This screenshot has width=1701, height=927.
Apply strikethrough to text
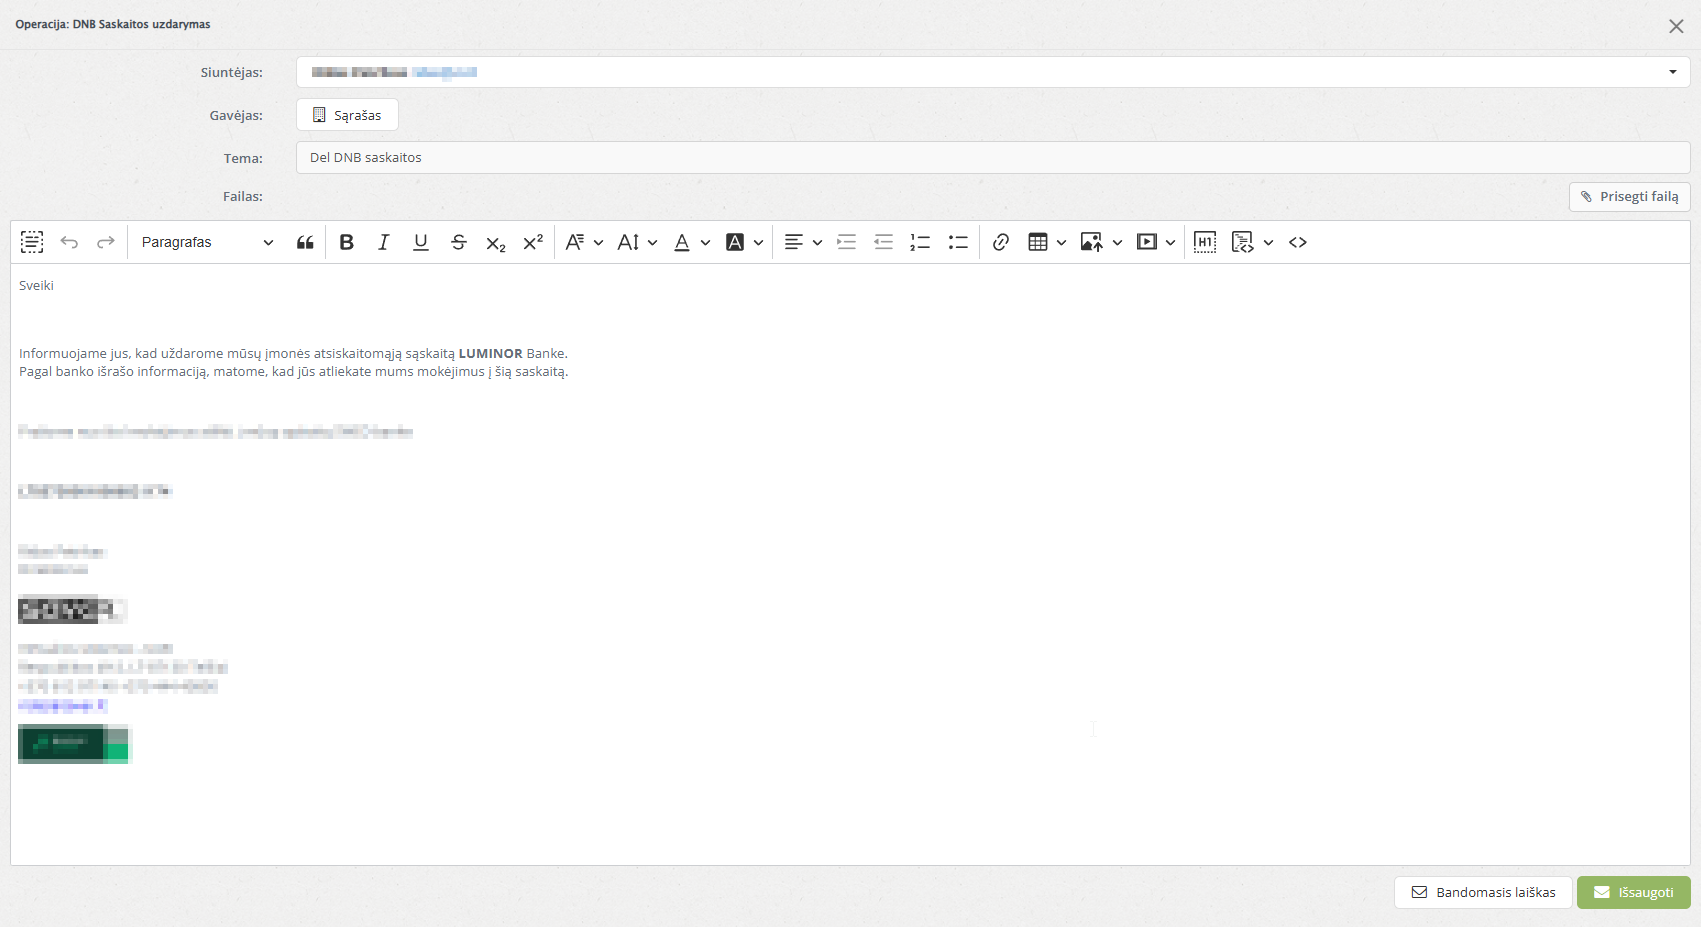pos(458,242)
